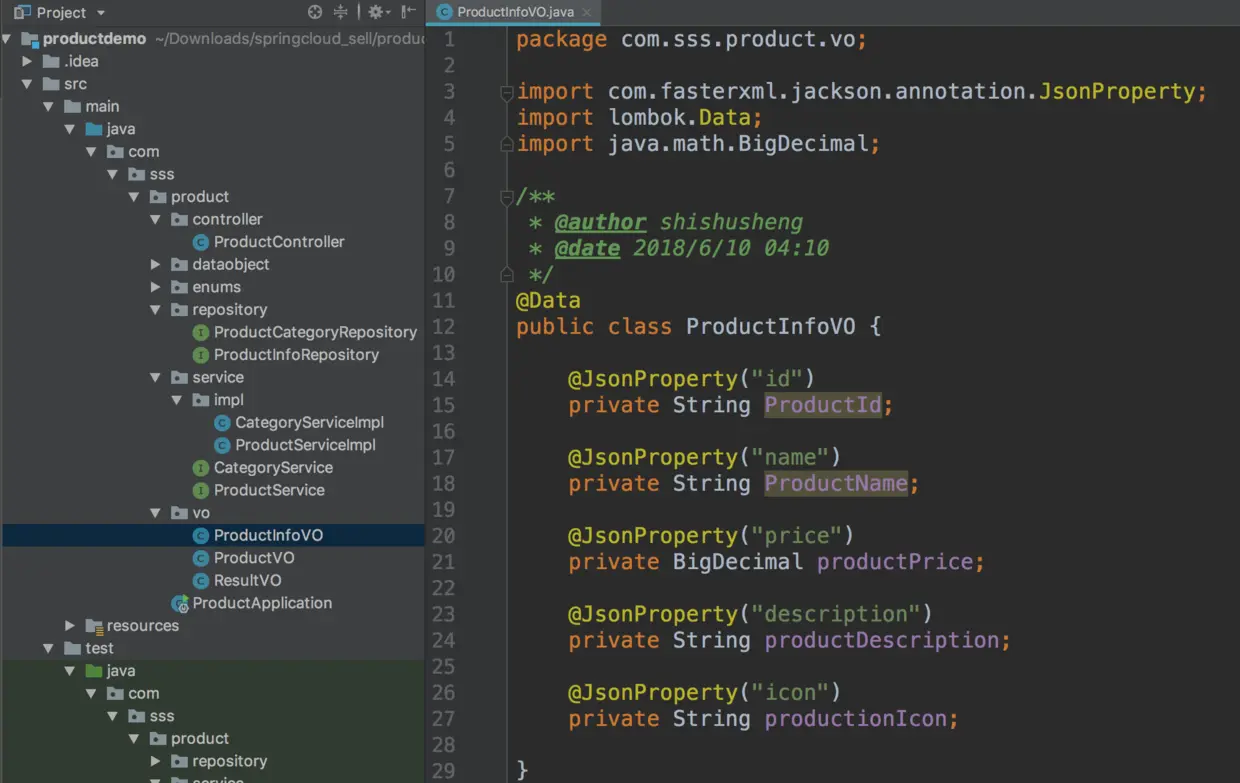This screenshot has width=1240, height=783.
Task: Fold the Javadoc comment at line 7
Action: [x=507, y=197]
